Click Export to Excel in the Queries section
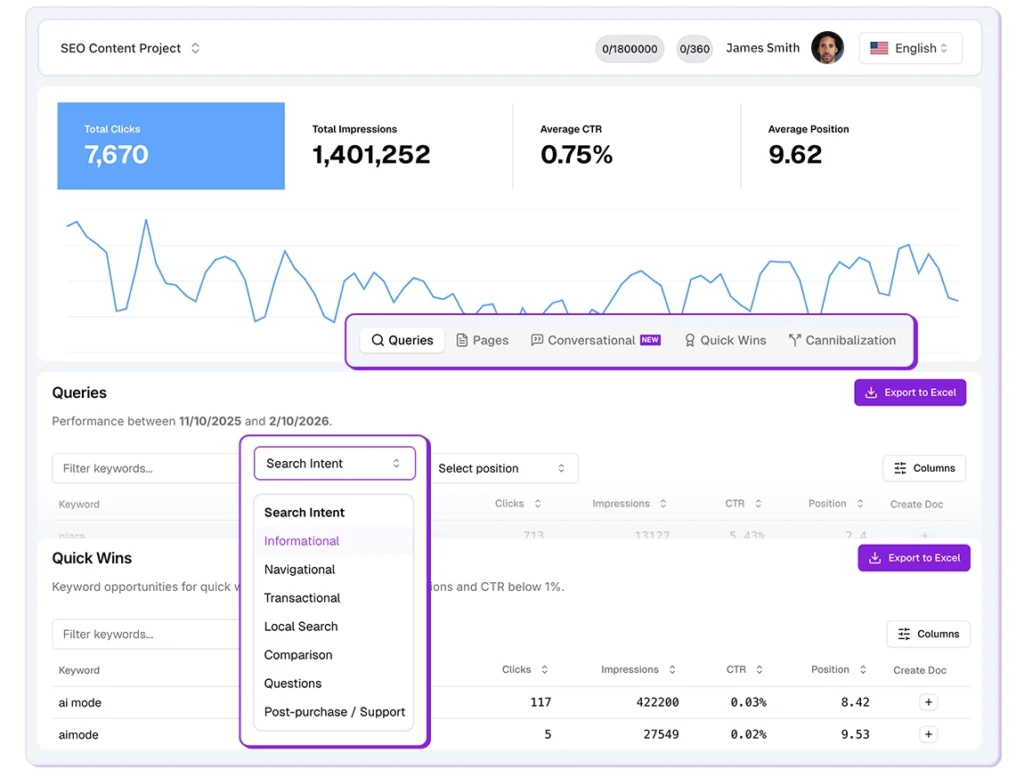This screenshot has width=1024, height=777. click(x=909, y=392)
